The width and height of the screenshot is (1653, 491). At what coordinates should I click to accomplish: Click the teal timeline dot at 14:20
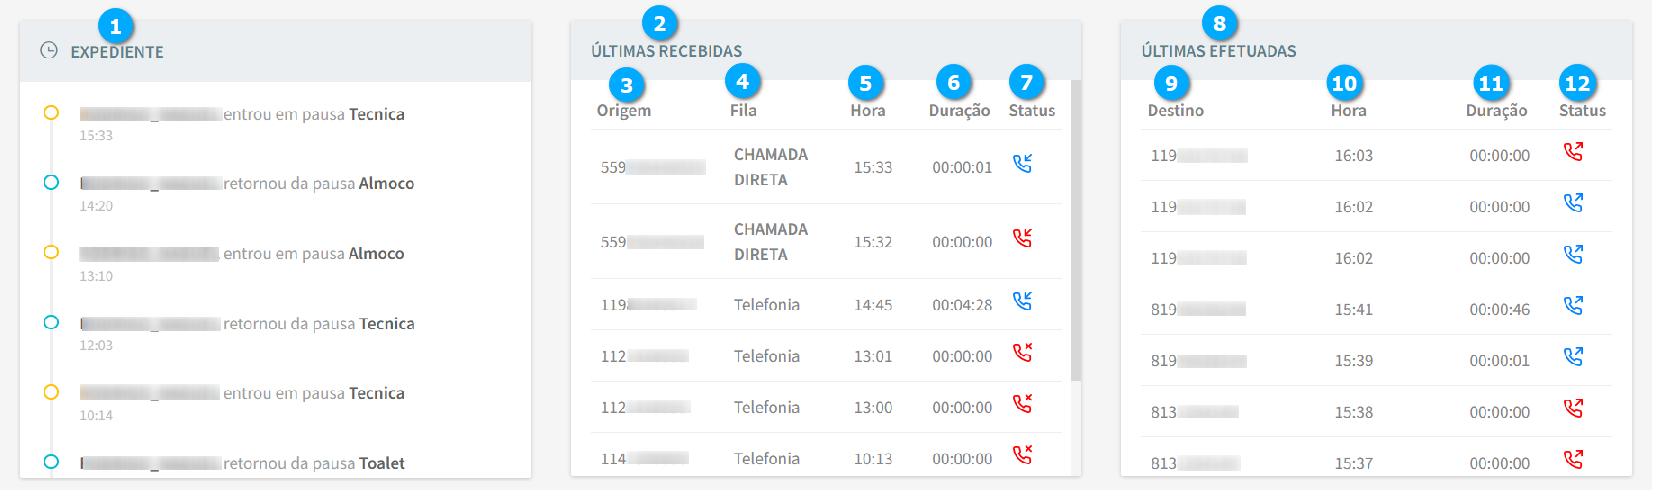point(51,182)
